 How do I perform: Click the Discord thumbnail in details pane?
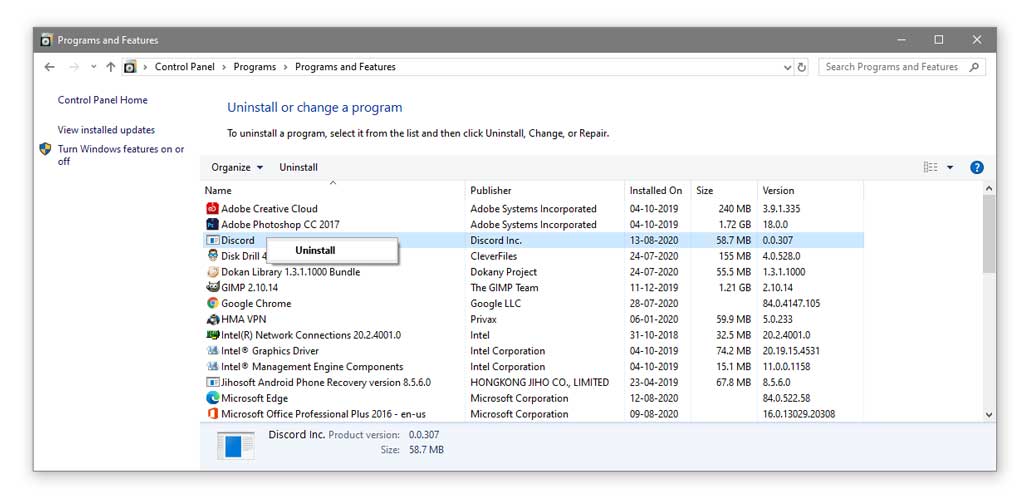coord(235,445)
